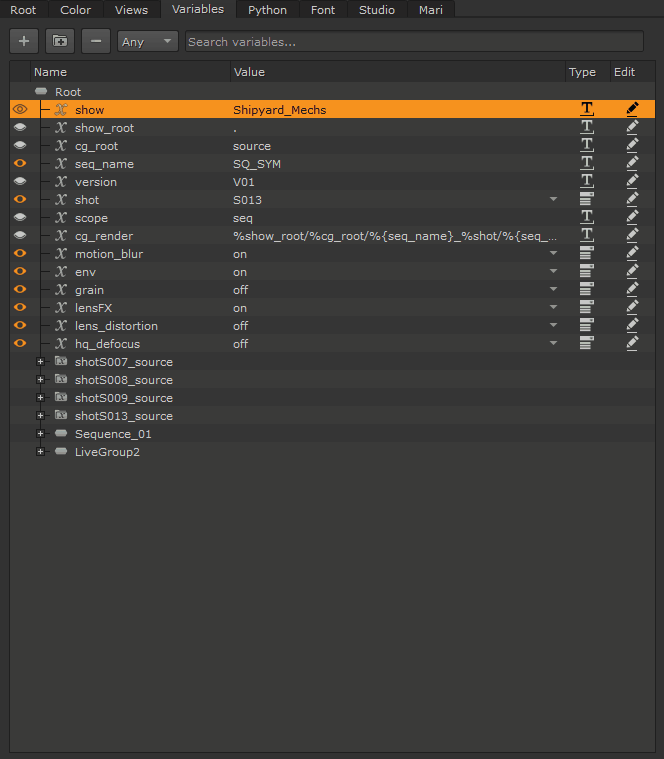
Task: Click the text type icon for seq_name
Action: [586, 163]
